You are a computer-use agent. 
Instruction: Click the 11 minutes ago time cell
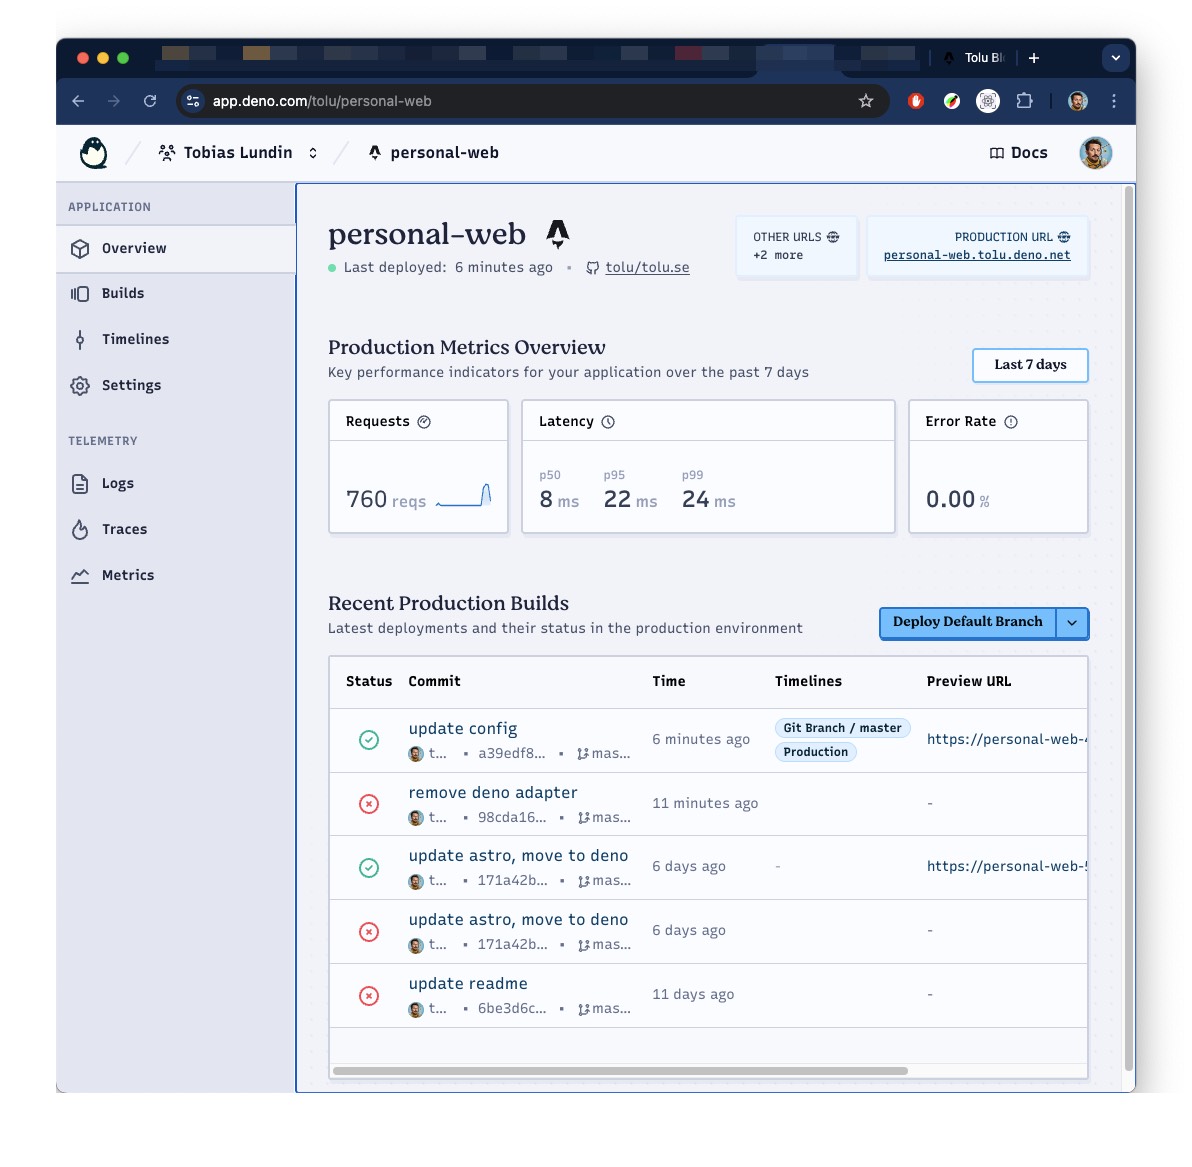705,803
